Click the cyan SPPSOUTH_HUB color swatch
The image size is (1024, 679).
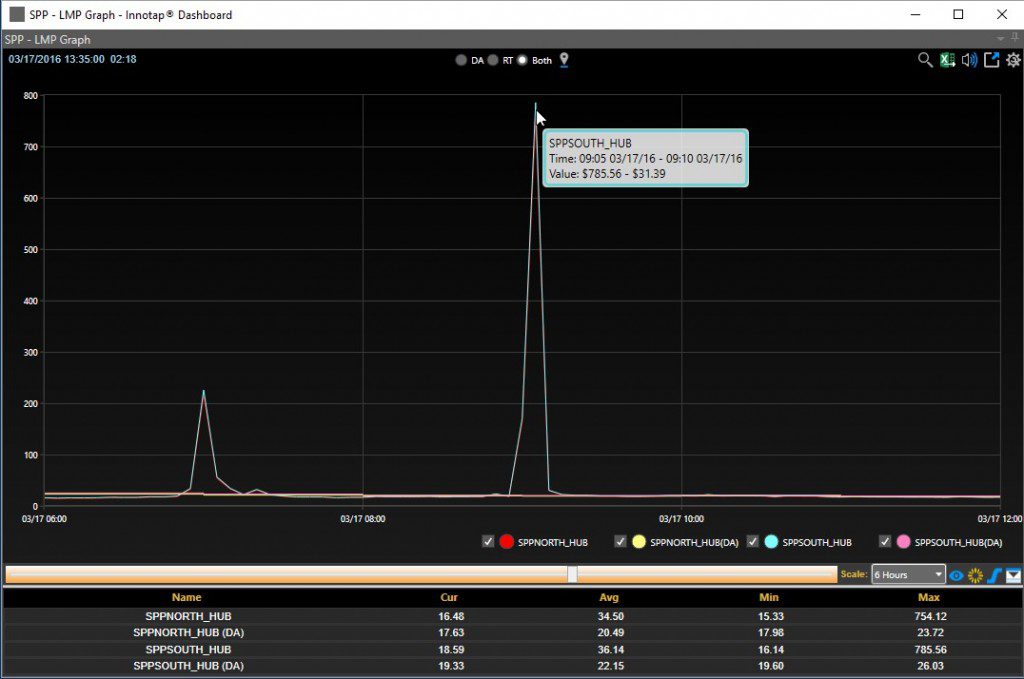coord(771,541)
